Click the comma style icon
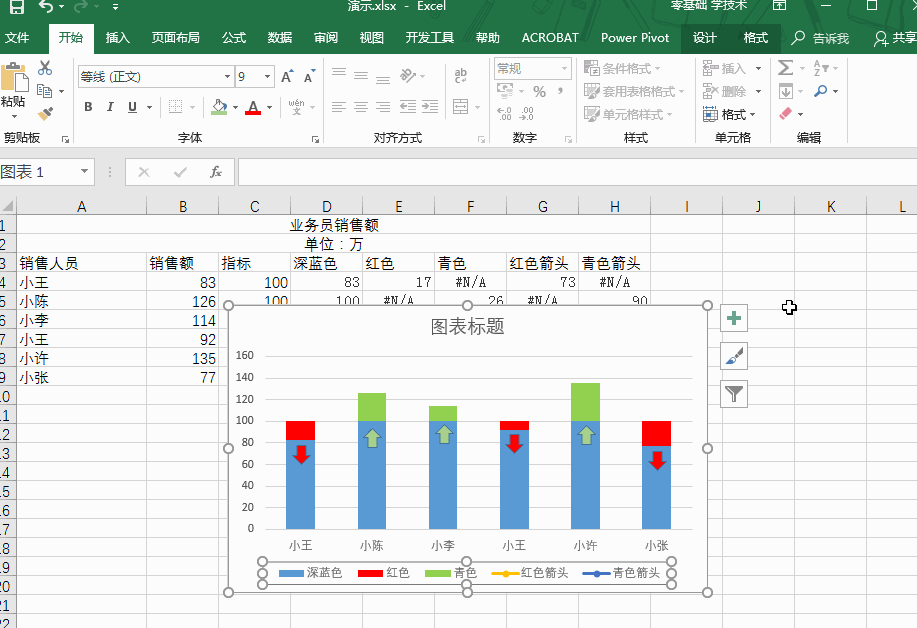The height and width of the screenshot is (628, 917). 561,91
